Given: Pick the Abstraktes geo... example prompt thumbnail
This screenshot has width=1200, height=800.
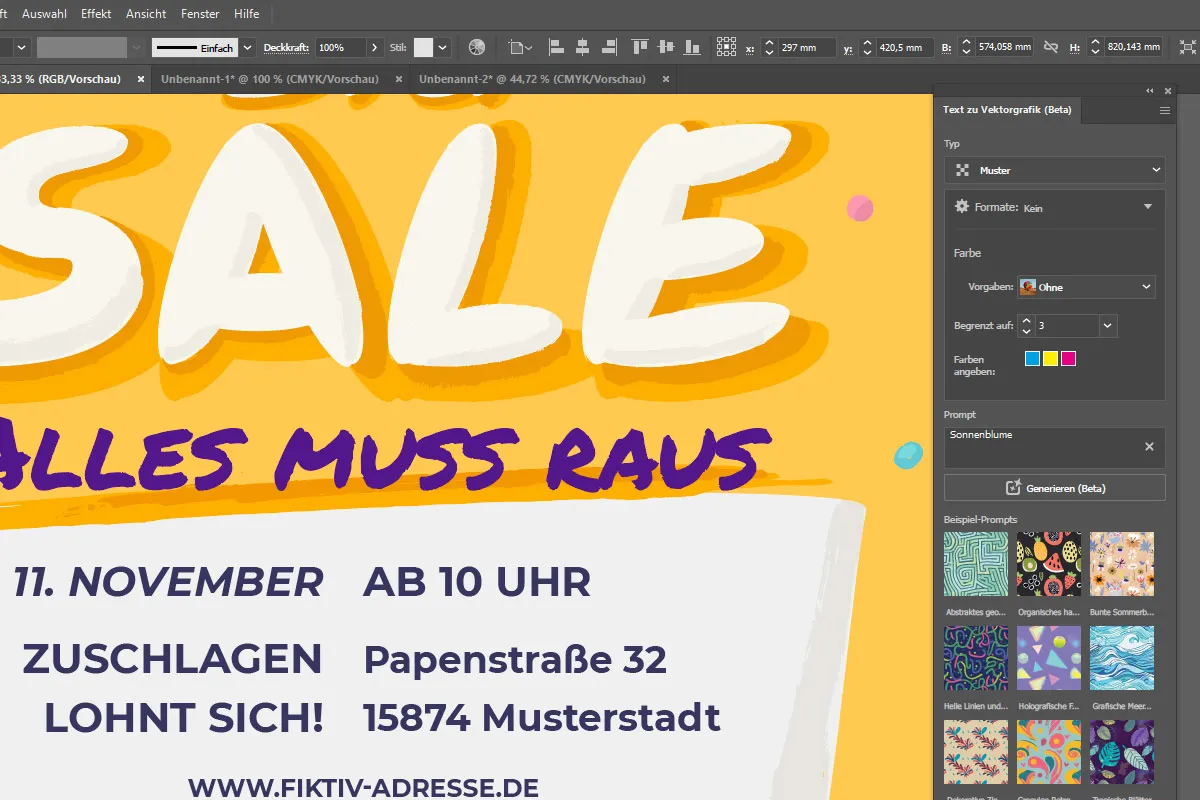Looking at the screenshot, I should click(976, 564).
